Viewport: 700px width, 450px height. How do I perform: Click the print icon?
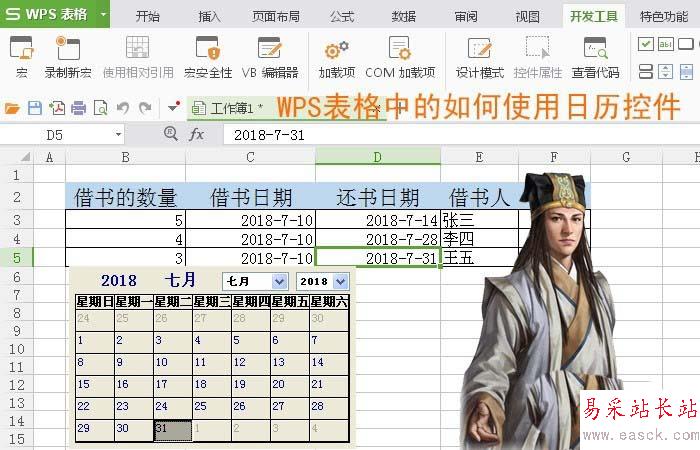click(x=78, y=108)
